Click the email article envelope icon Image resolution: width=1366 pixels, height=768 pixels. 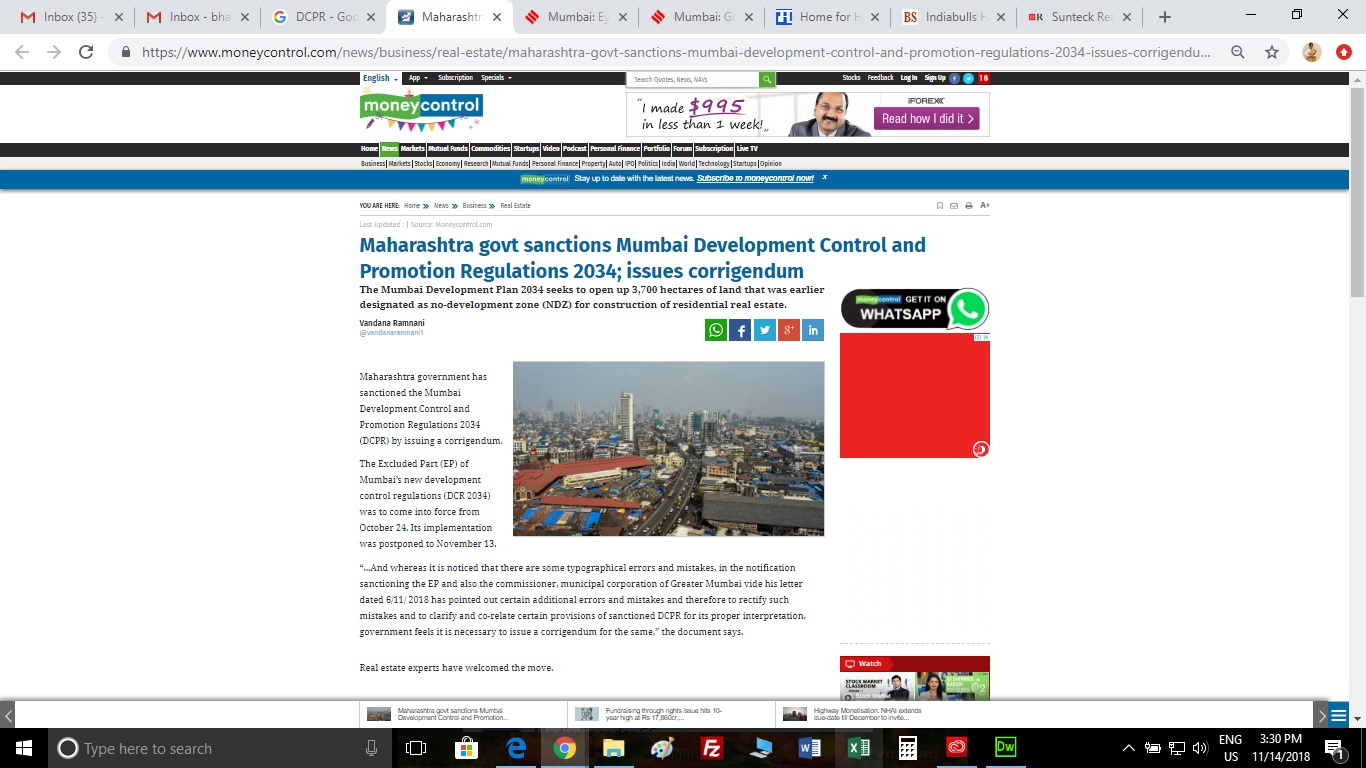click(x=954, y=205)
